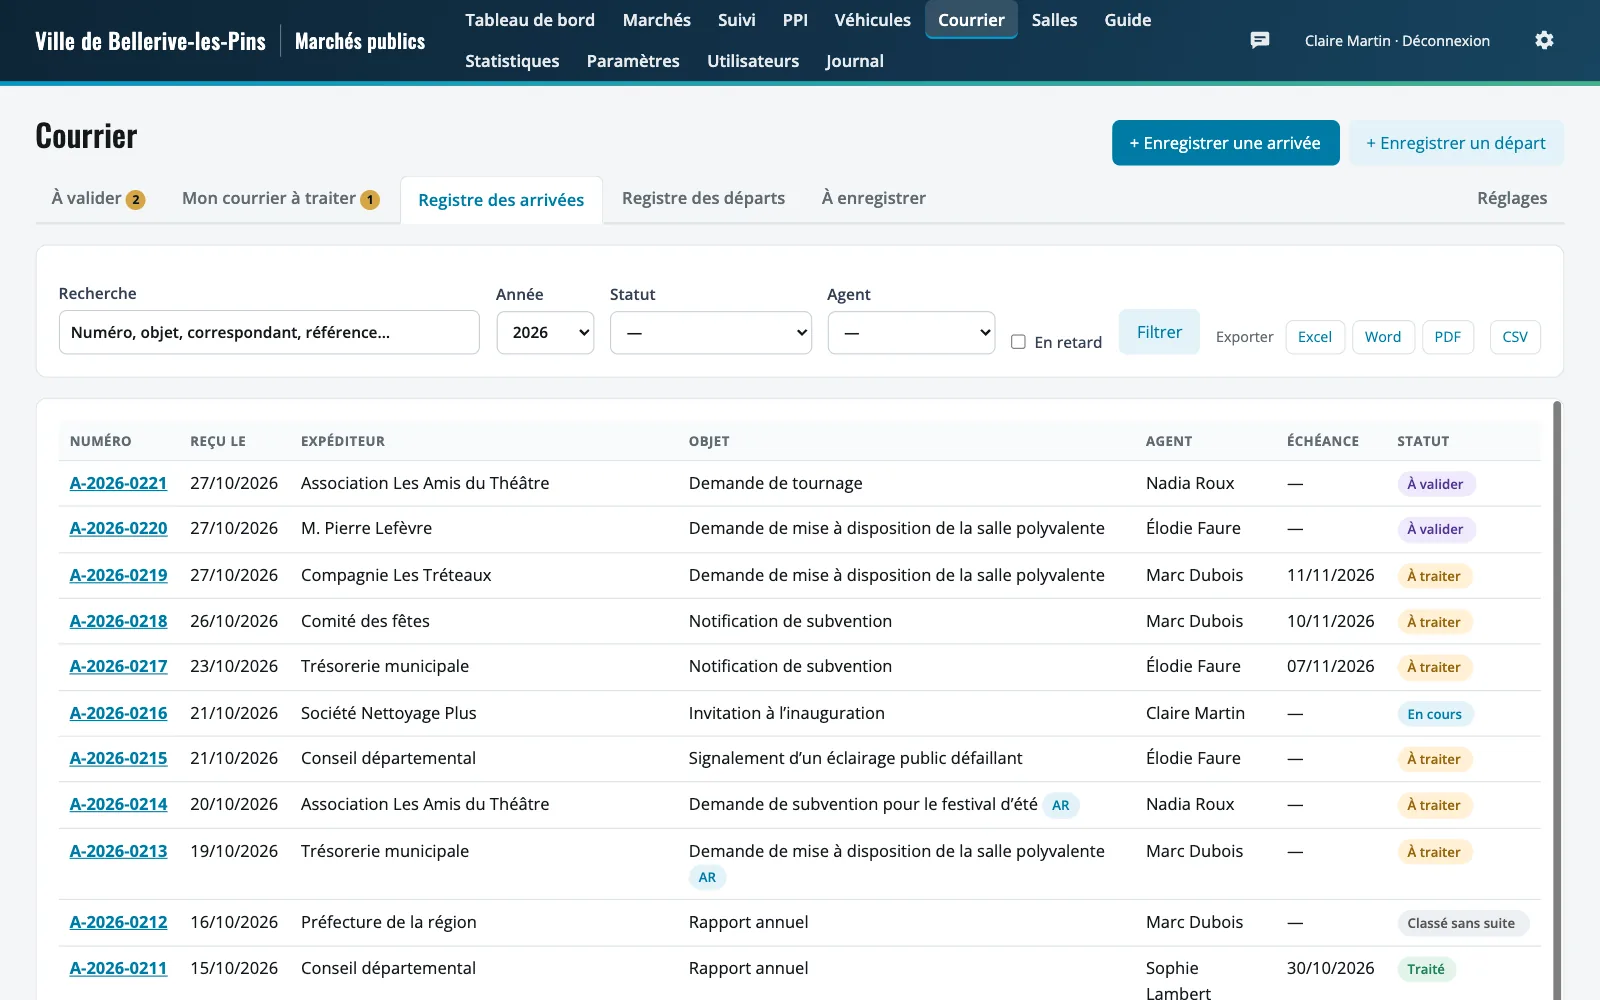1600x1000 pixels.
Task: Open mail record A-2026-0211
Action: [x=118, y=968]
